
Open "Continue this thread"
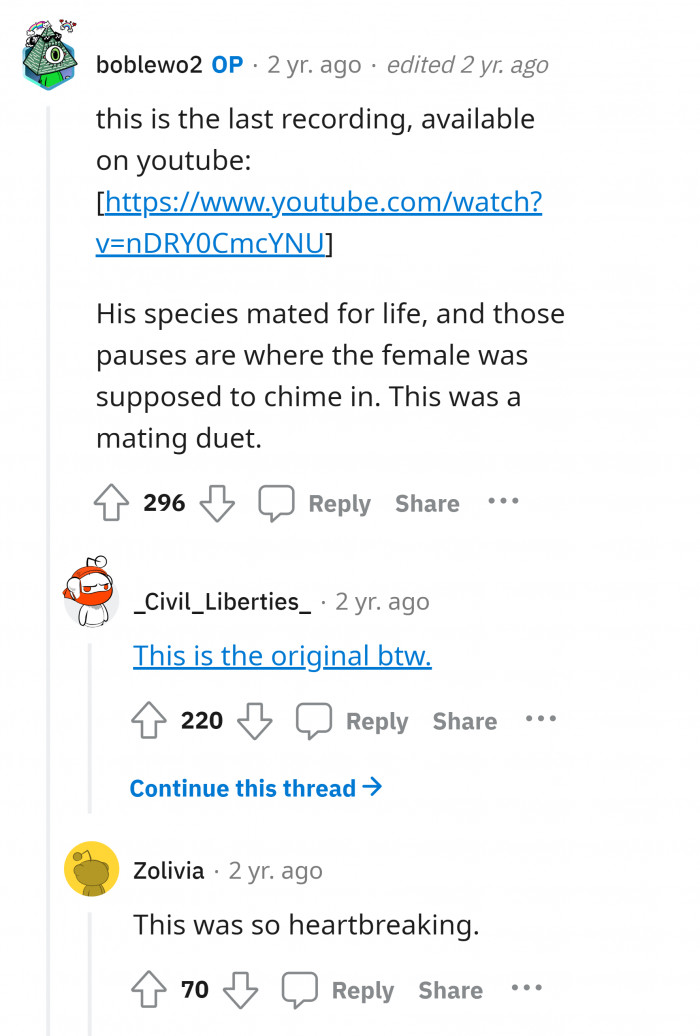pos(256,788)
